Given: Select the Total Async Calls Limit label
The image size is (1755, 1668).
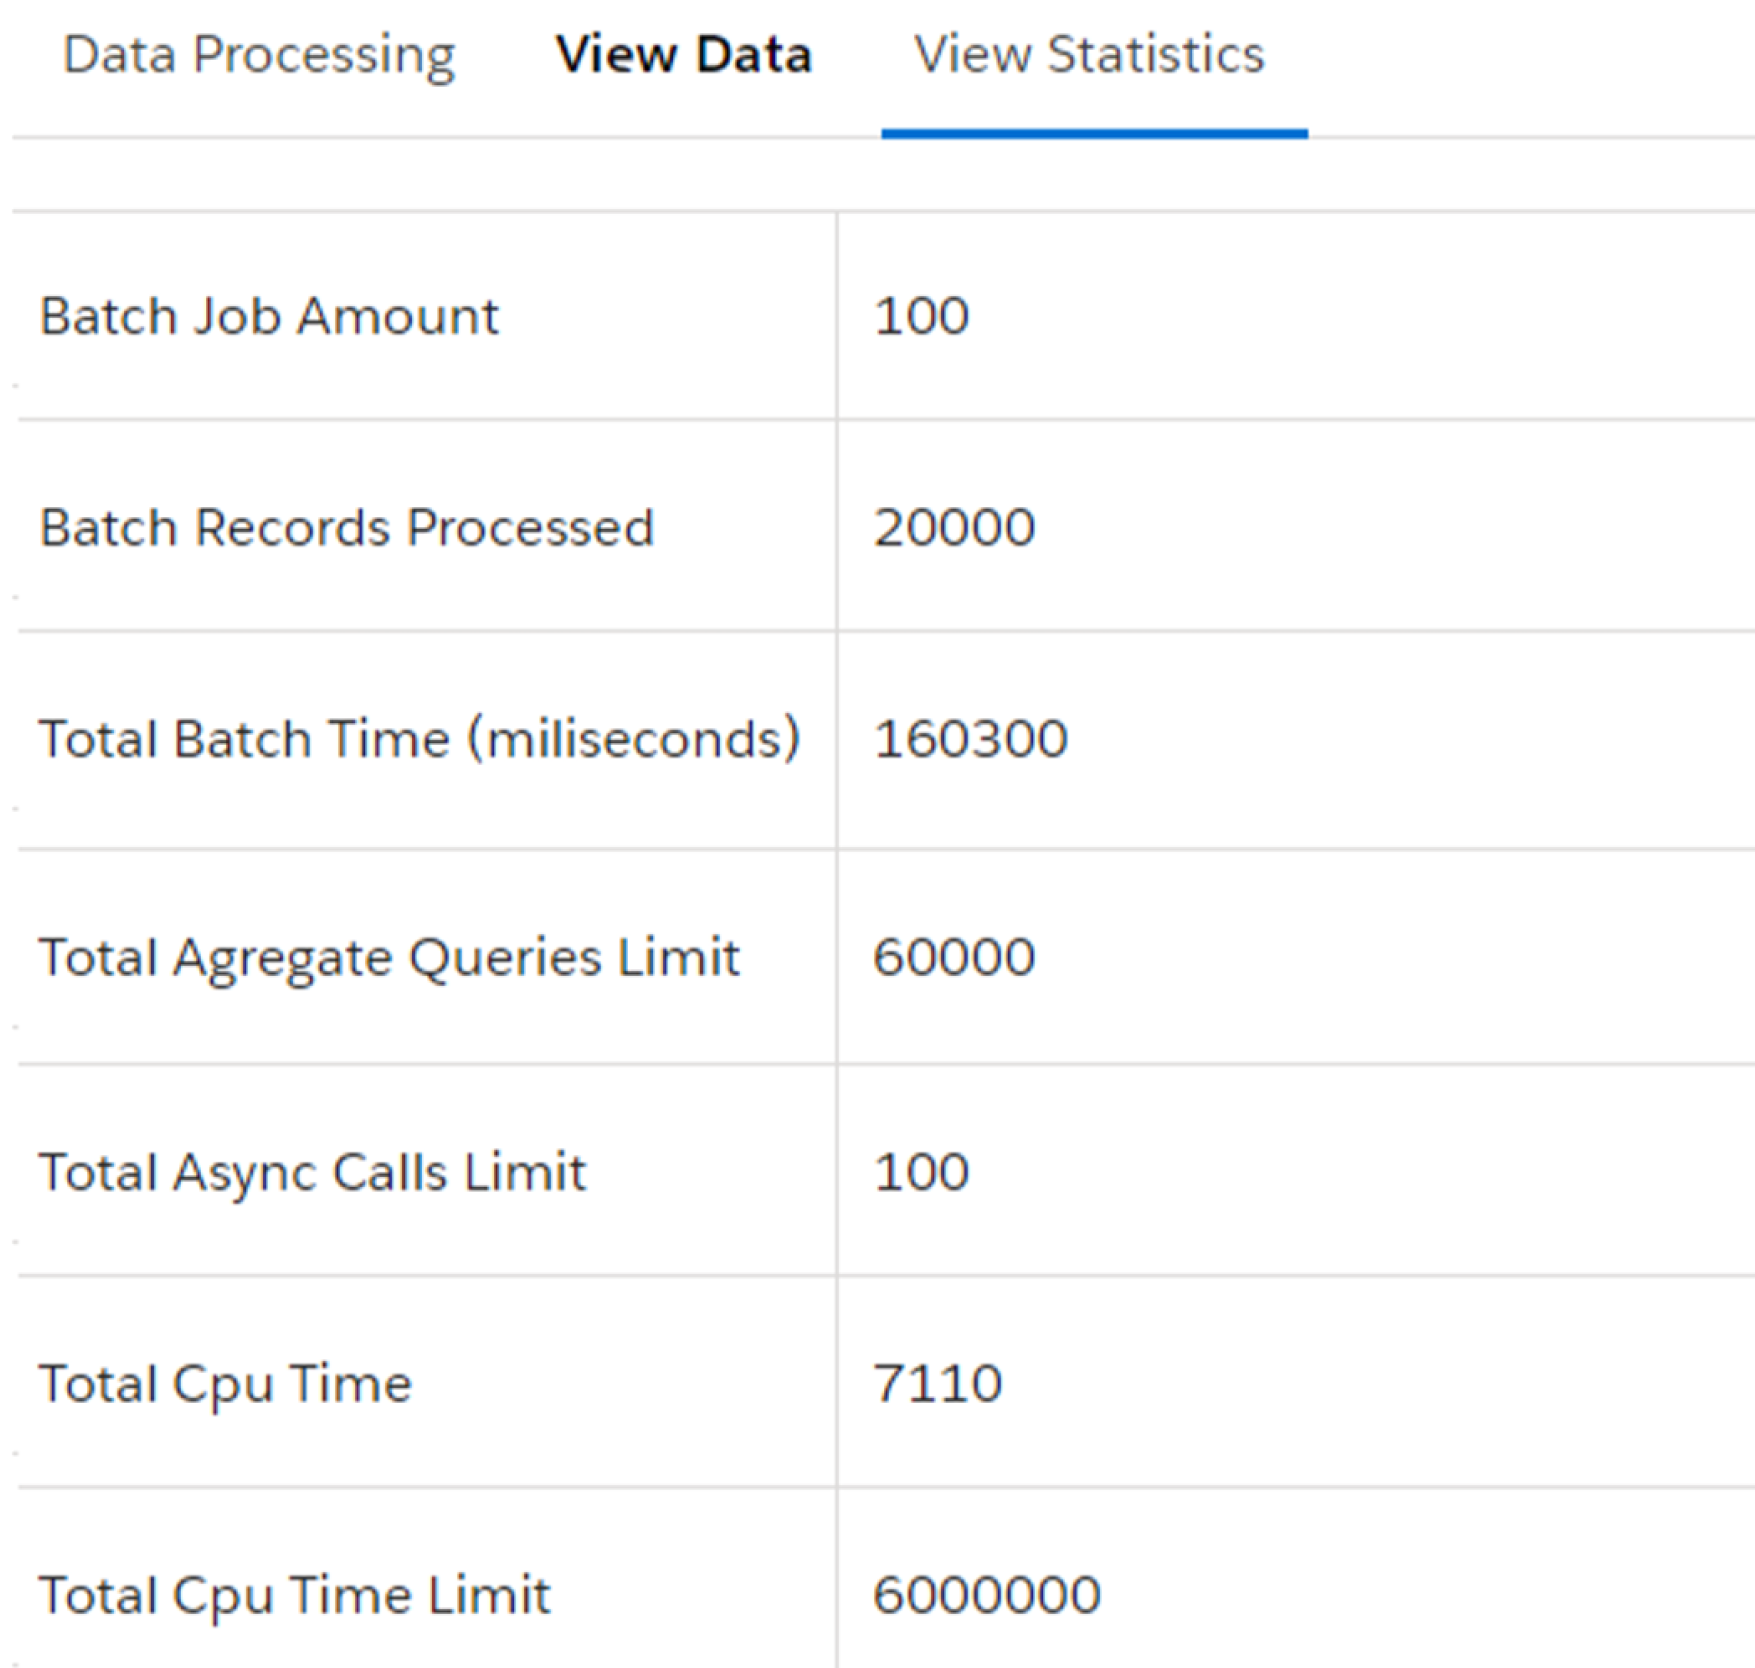Looking at the screenshot, I should (312, 1172).
